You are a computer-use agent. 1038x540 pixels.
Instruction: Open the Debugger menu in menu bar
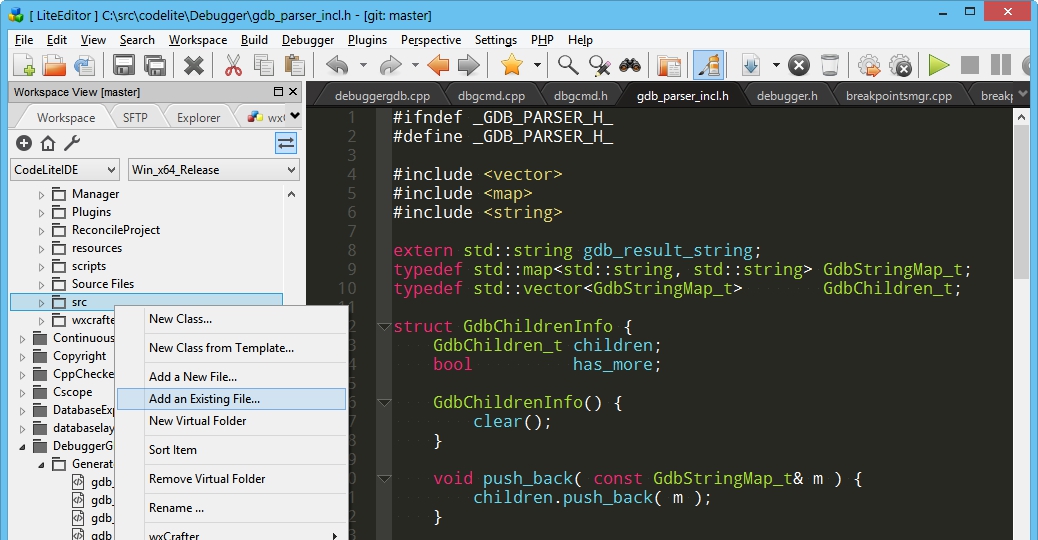(308, 40)
